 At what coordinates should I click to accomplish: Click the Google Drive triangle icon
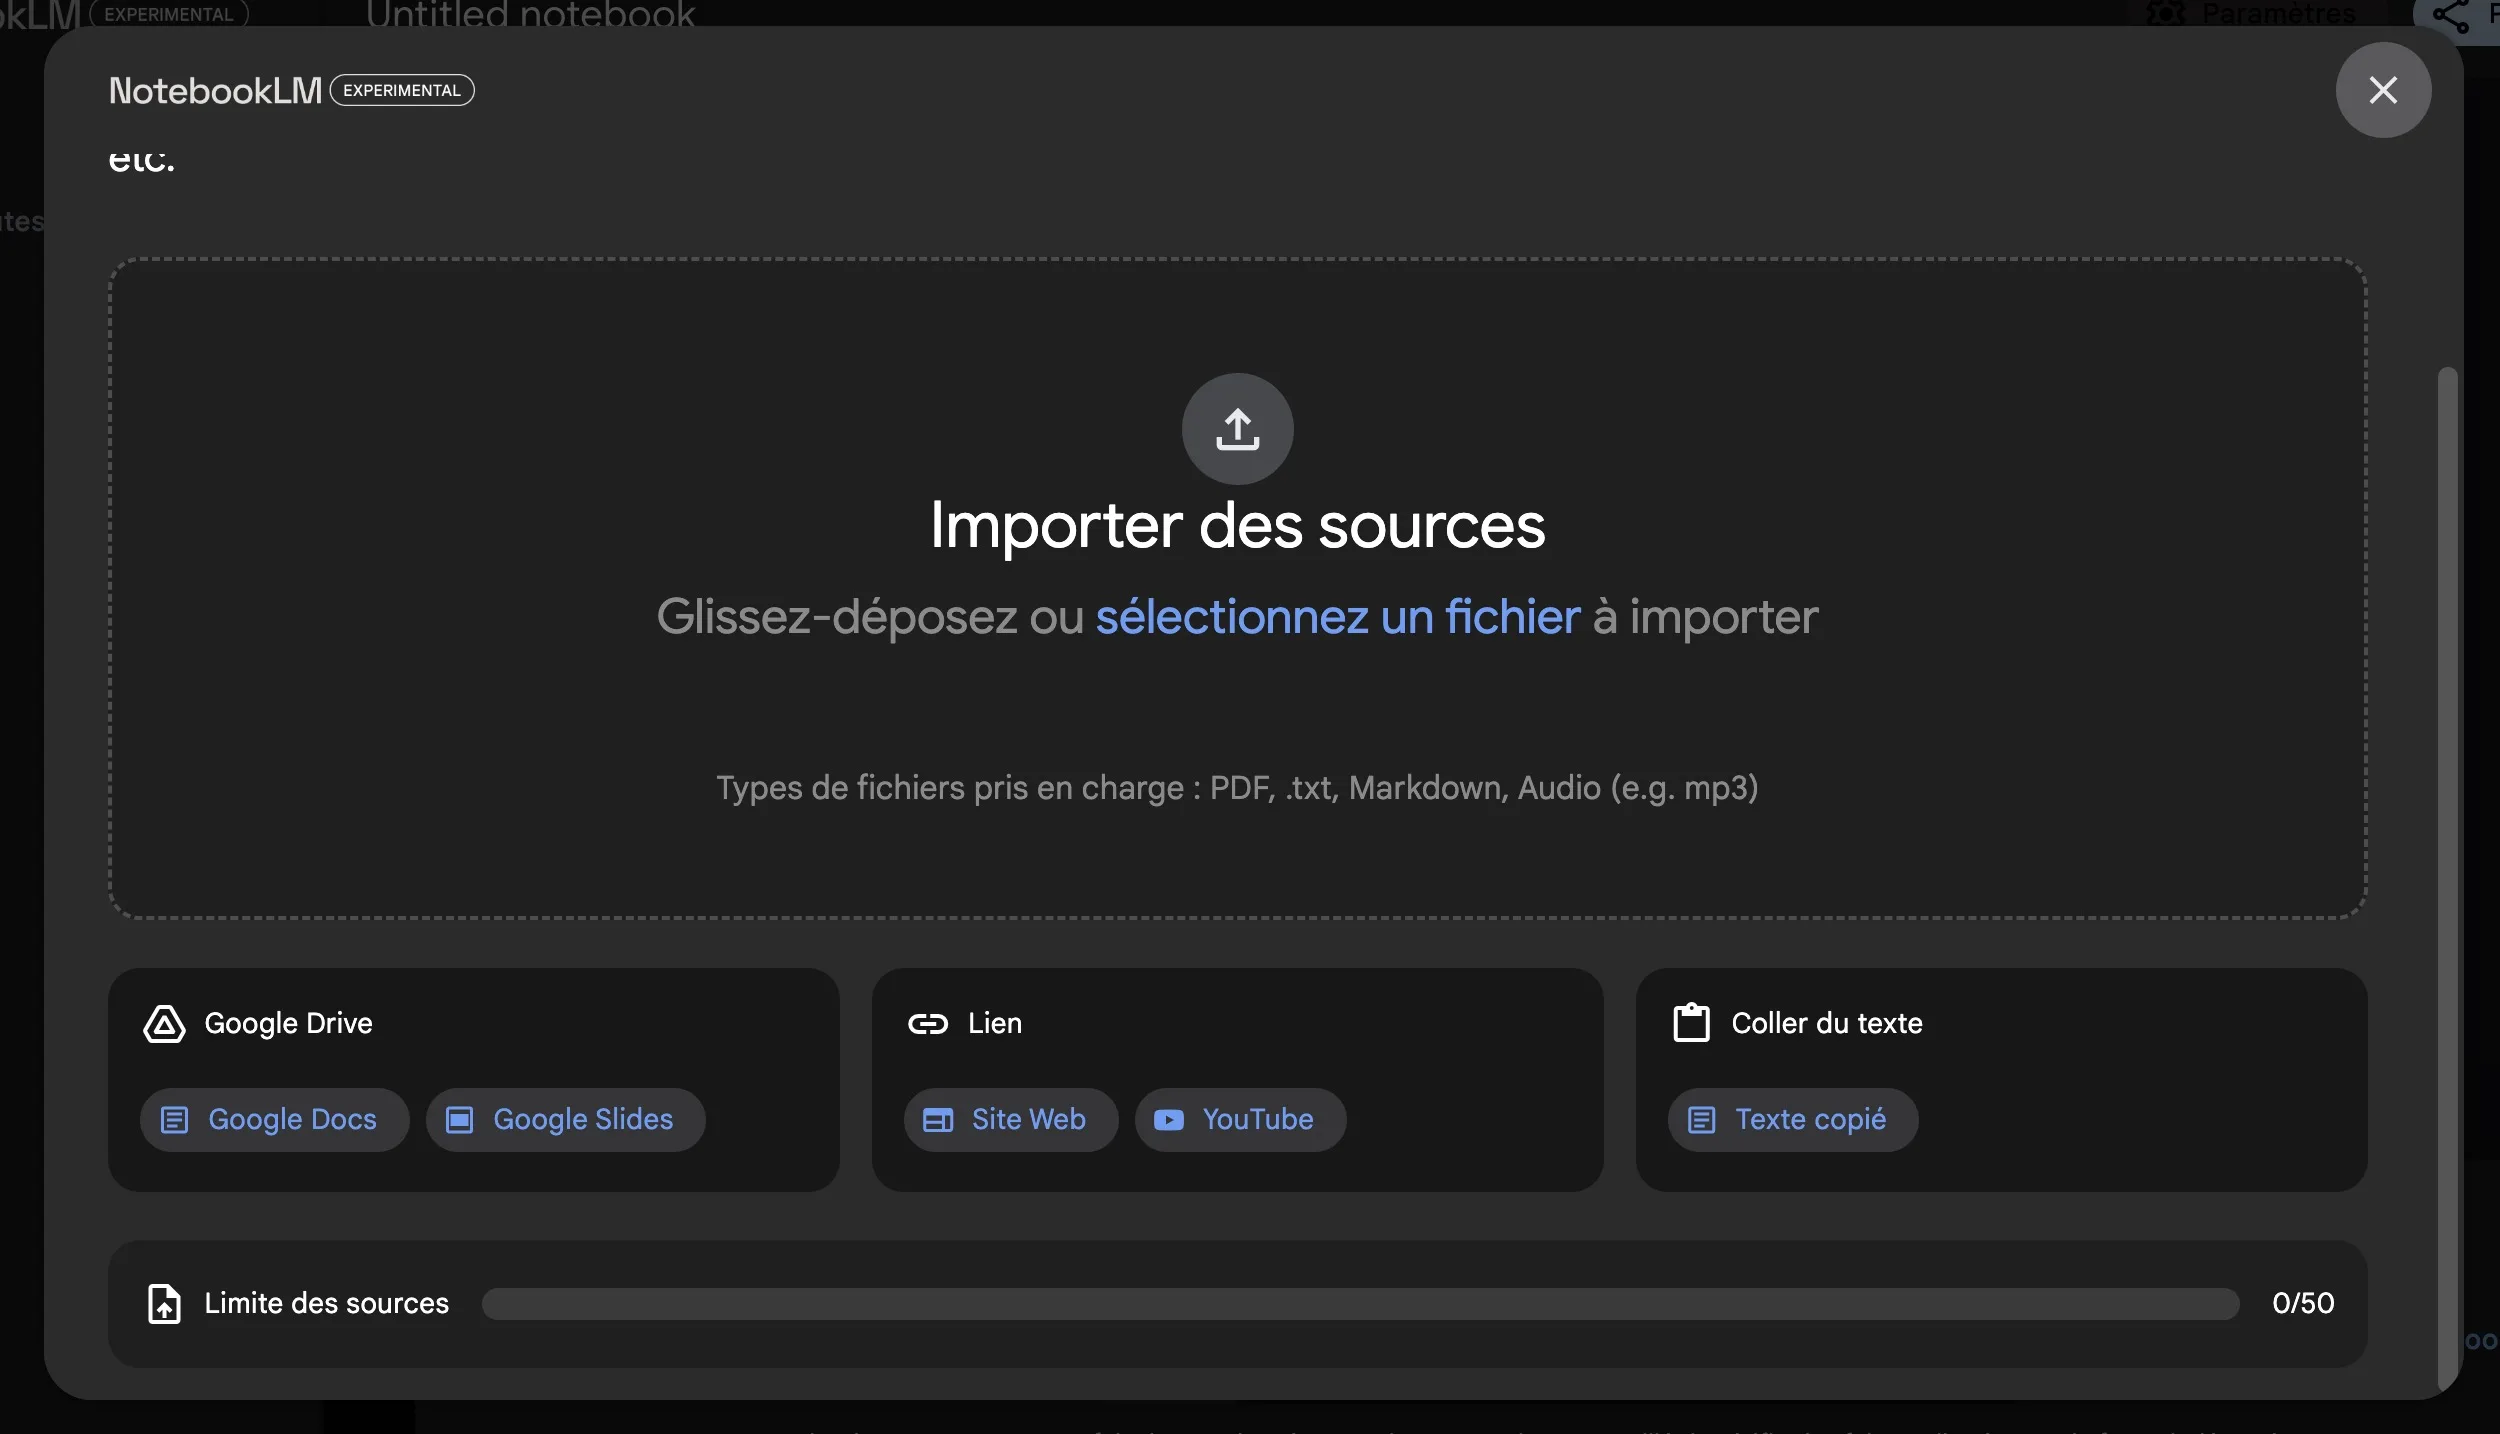point(164,1023)
